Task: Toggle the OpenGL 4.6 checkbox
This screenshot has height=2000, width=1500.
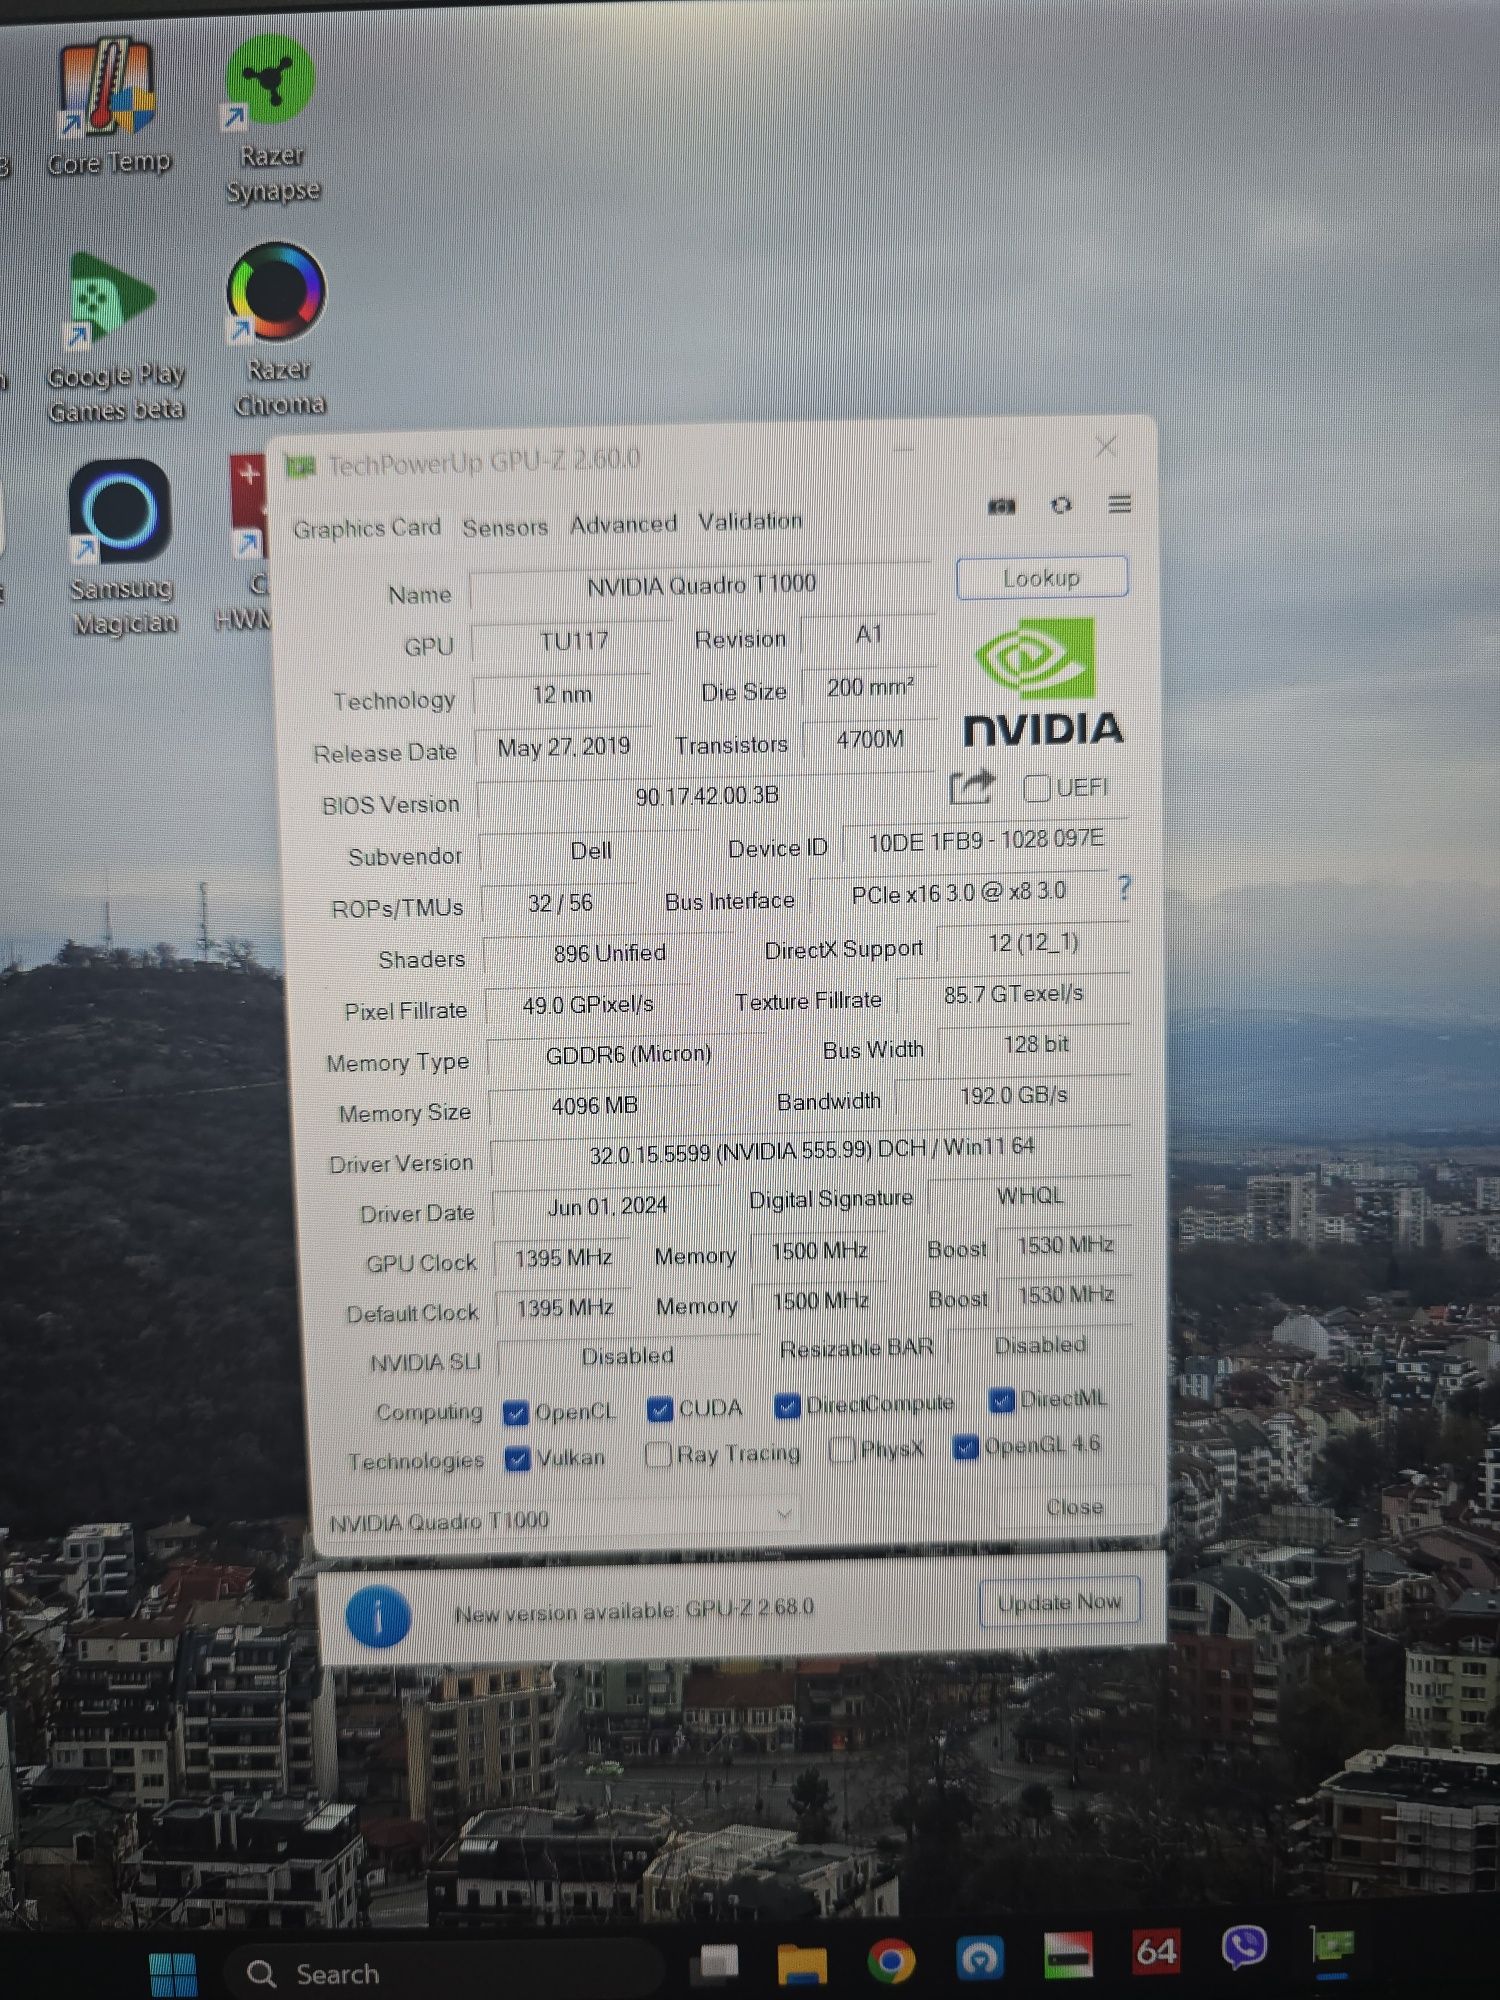Action: [x=965, y=1447]
